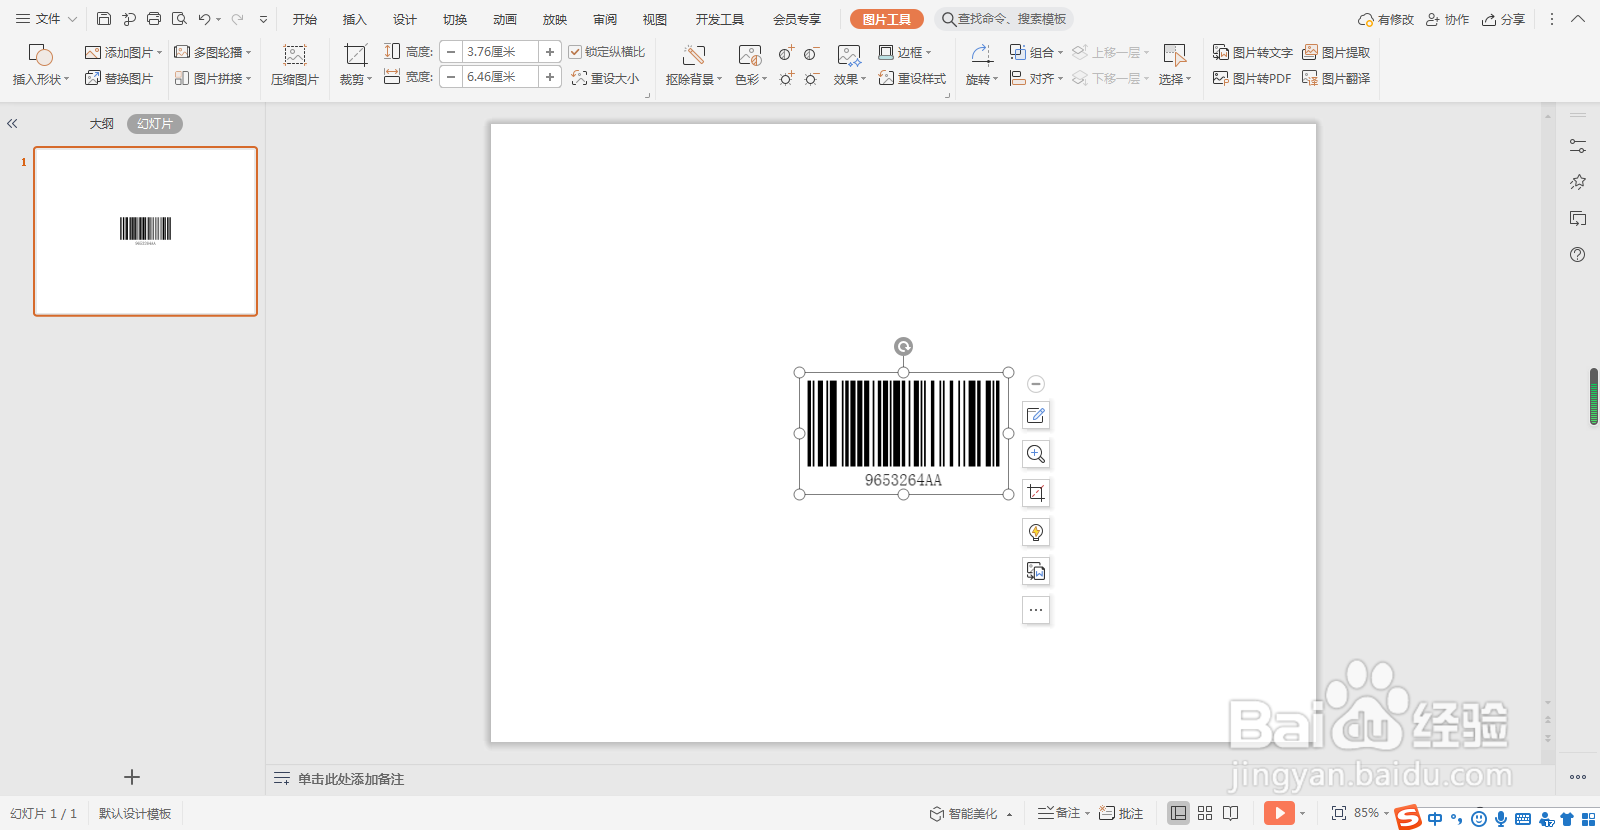The image size is (1600, 830).
Task: Click the Share (分享) button
Action: tap(1504, 19)
